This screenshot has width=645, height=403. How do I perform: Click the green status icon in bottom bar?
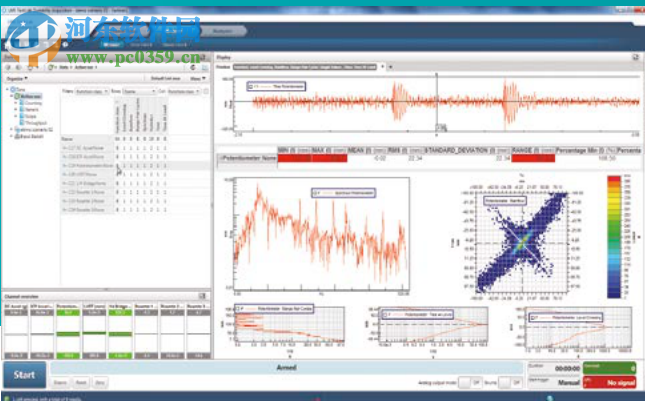5,398
